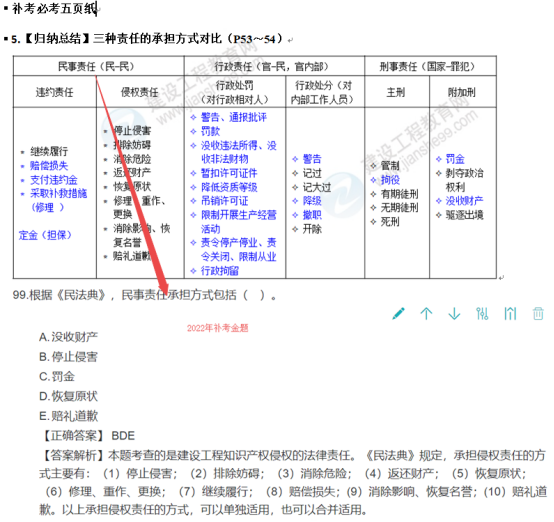Pick option E 赔礼道歉
The width and height of the screenshot is (554, 522).
click(68, 416)
